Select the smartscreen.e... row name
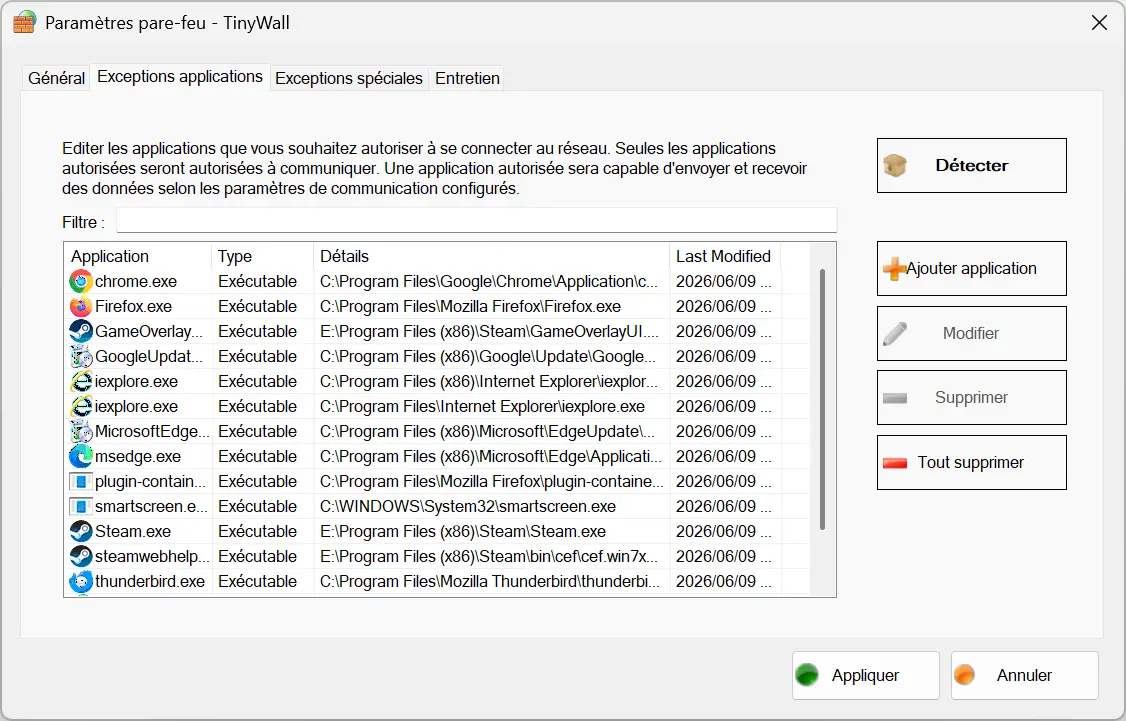The image size is (1126, 721). pyautogui.click(x=151, y=506)
